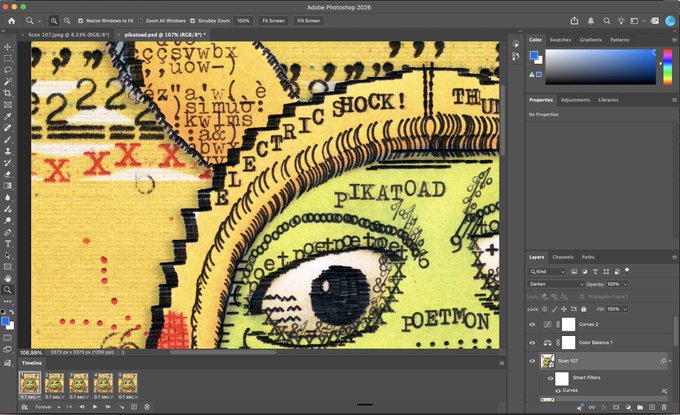Select the Lasso tool
Screen dimensions: 680x415
click(8, 70)
